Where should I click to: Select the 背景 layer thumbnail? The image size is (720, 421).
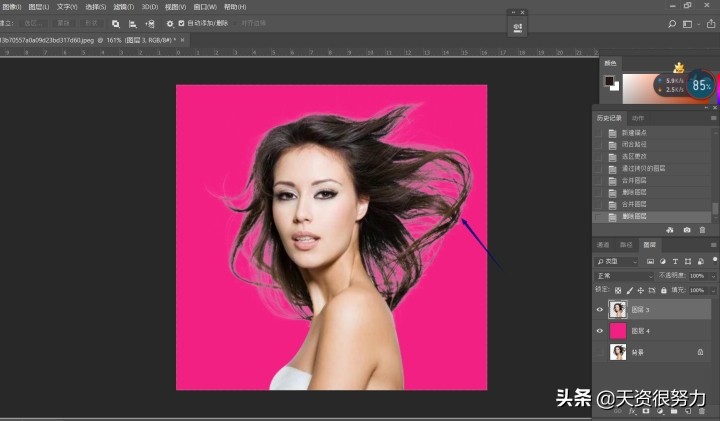tap(618, 352)
